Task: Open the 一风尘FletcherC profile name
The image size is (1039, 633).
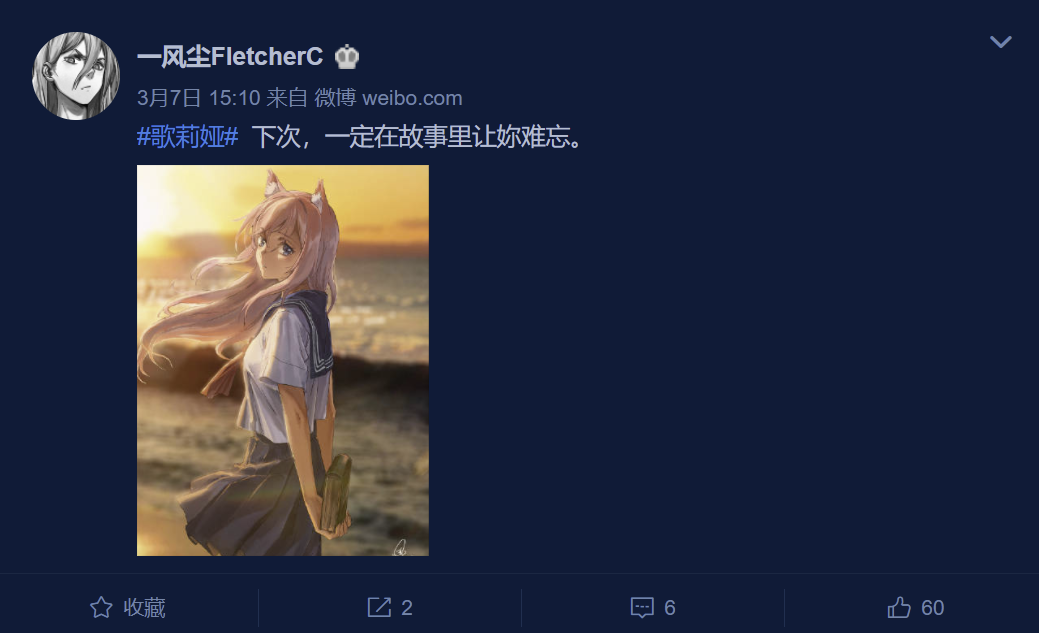Action: pyautogui.click(x=230, y=57)
